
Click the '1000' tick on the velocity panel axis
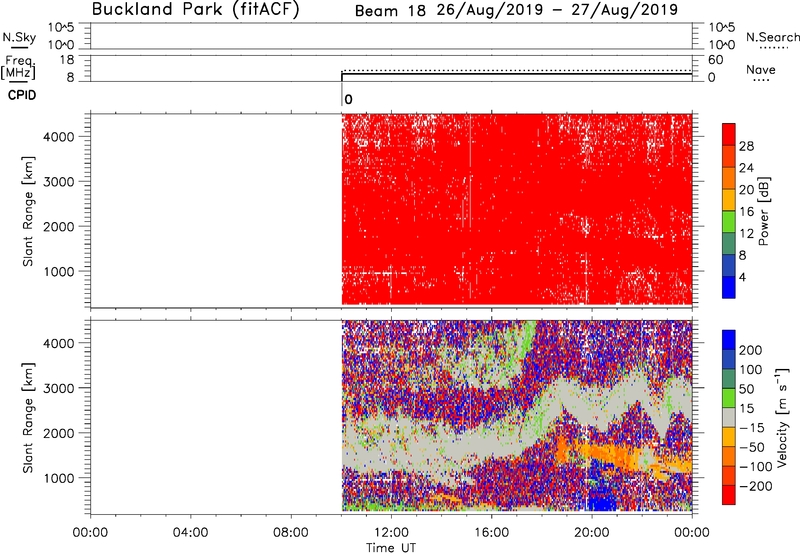tap(59, 478)
